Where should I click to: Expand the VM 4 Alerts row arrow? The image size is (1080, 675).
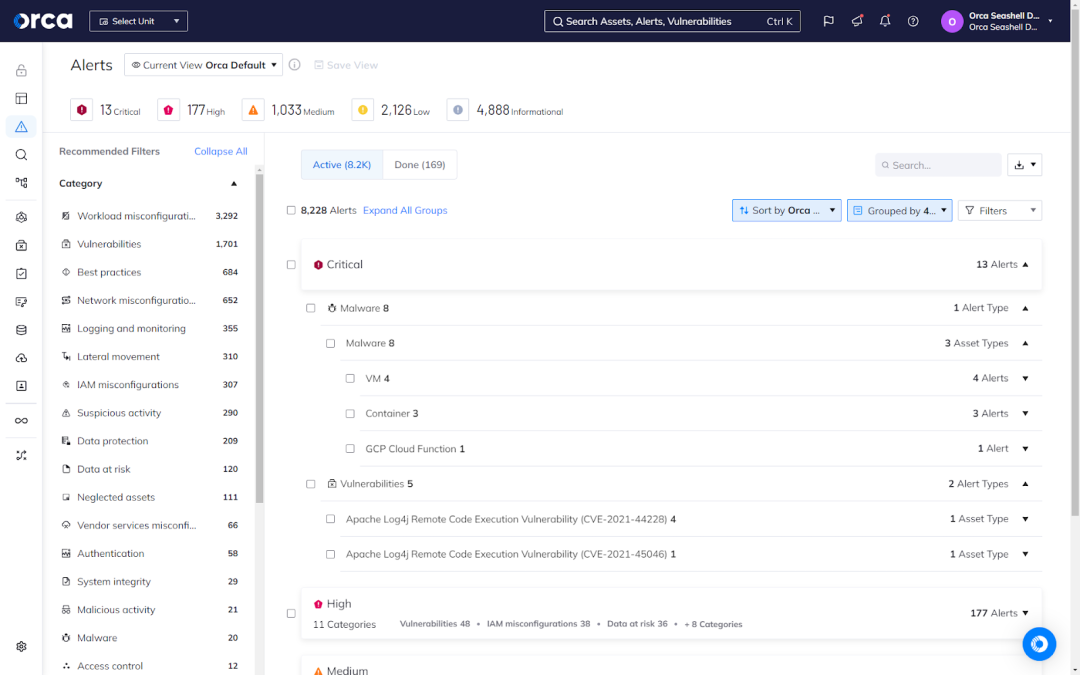click(x=1026, y=378)
